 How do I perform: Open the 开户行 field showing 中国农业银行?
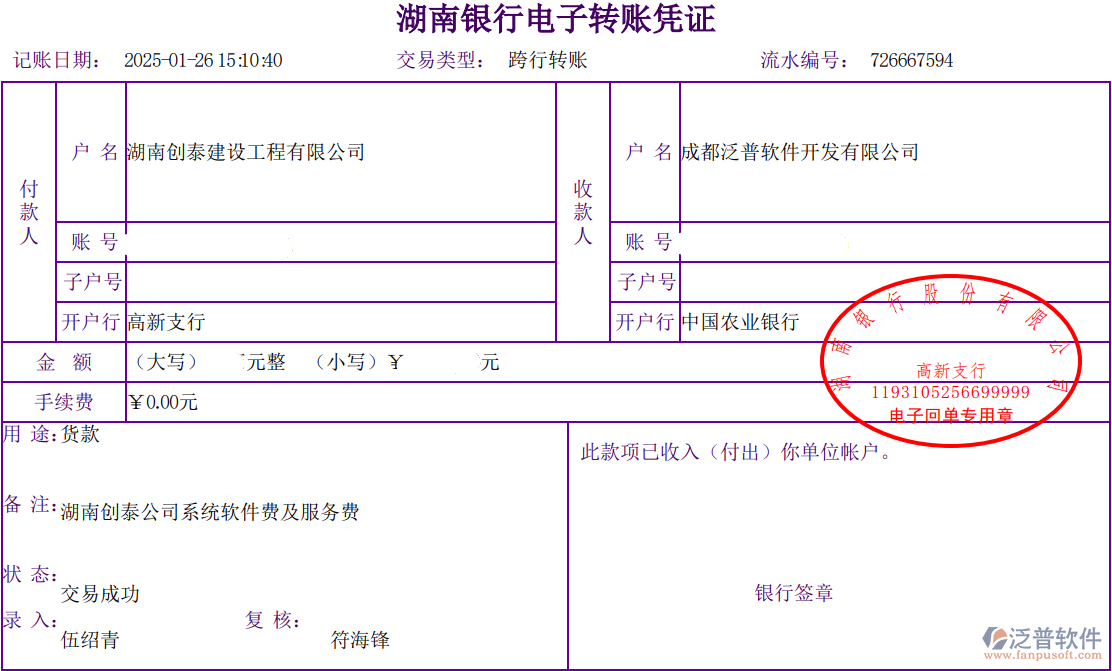740,320
